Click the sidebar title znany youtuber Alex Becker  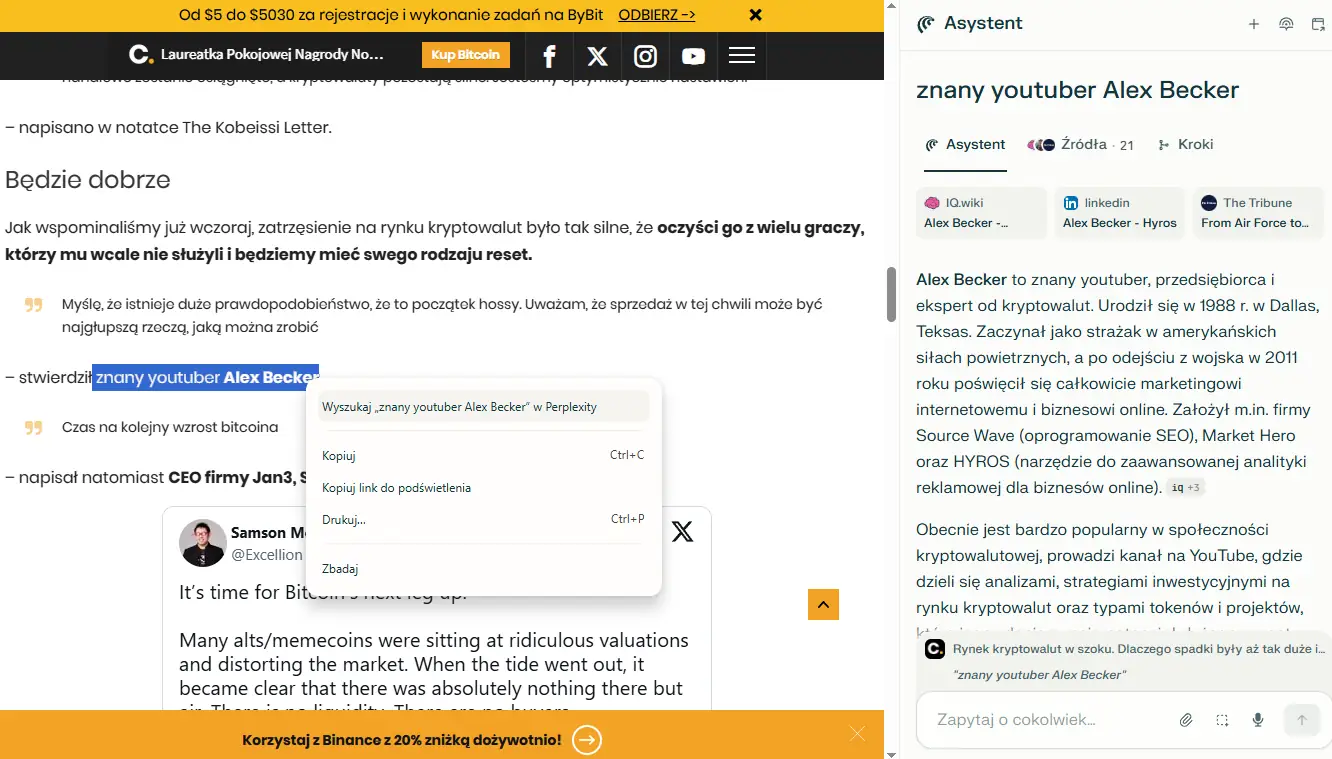1078,90
